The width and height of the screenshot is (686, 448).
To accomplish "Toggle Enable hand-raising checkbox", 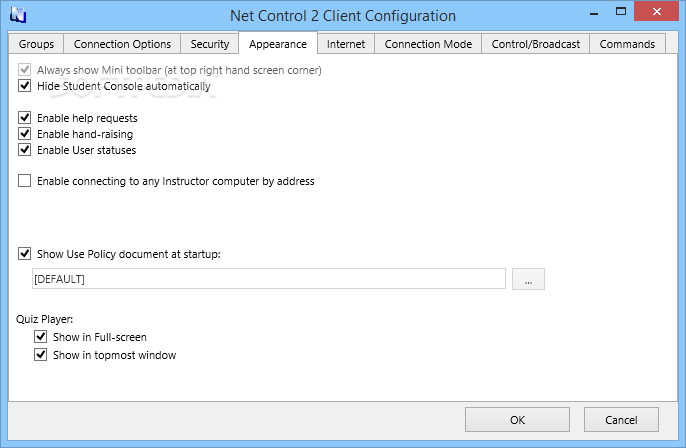I will coord(24,134).
